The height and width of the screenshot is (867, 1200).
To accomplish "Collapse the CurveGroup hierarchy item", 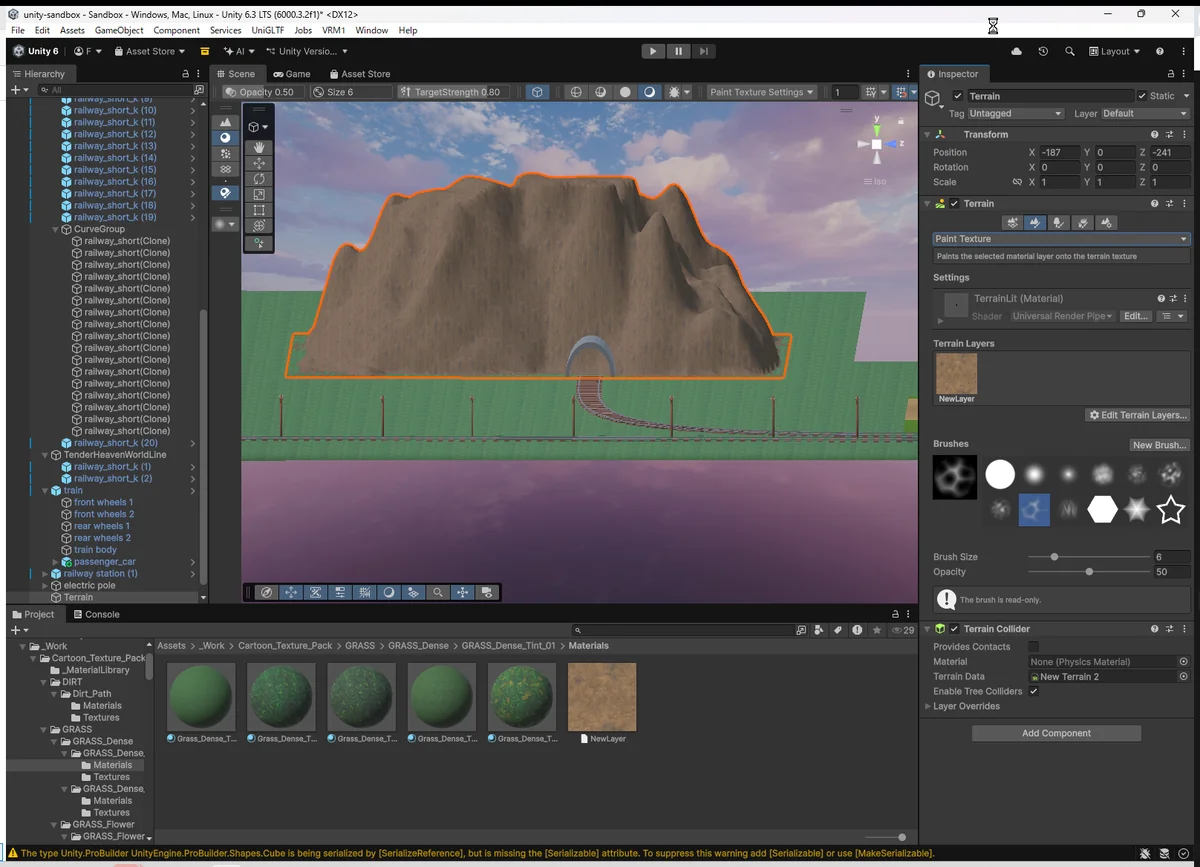I will [x=57, y=229].
